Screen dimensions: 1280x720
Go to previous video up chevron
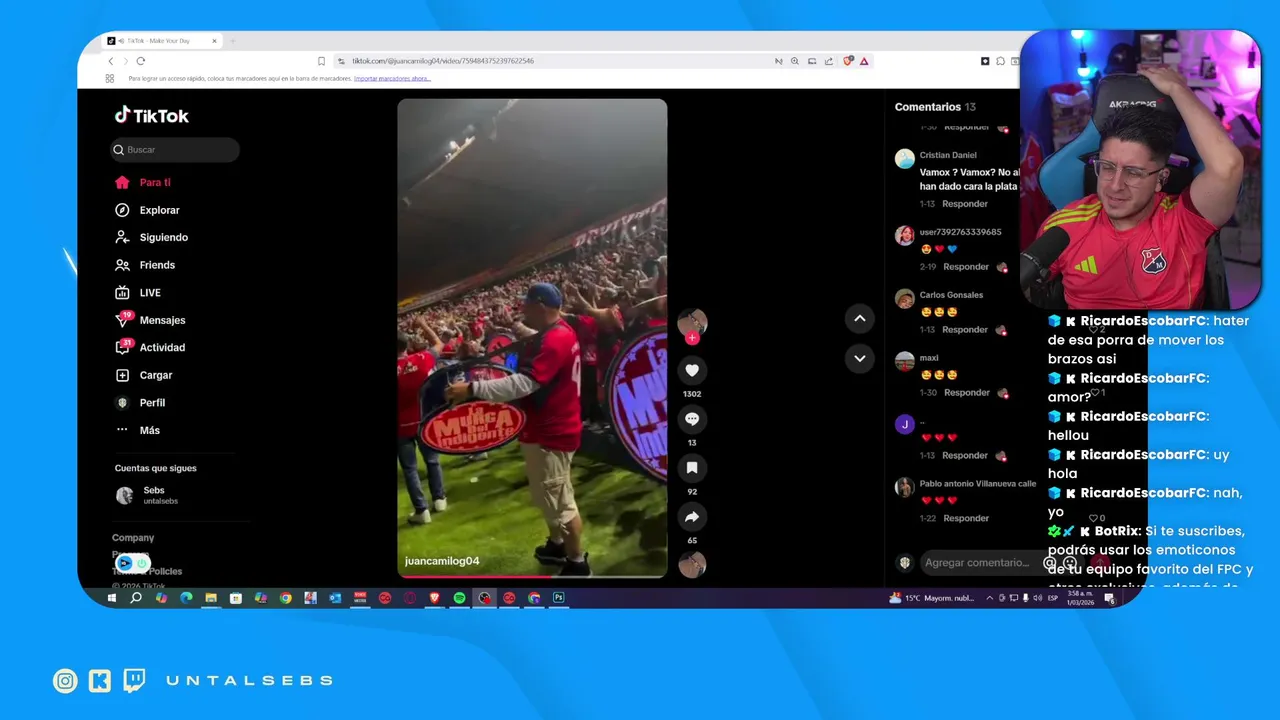click(859, 319)
